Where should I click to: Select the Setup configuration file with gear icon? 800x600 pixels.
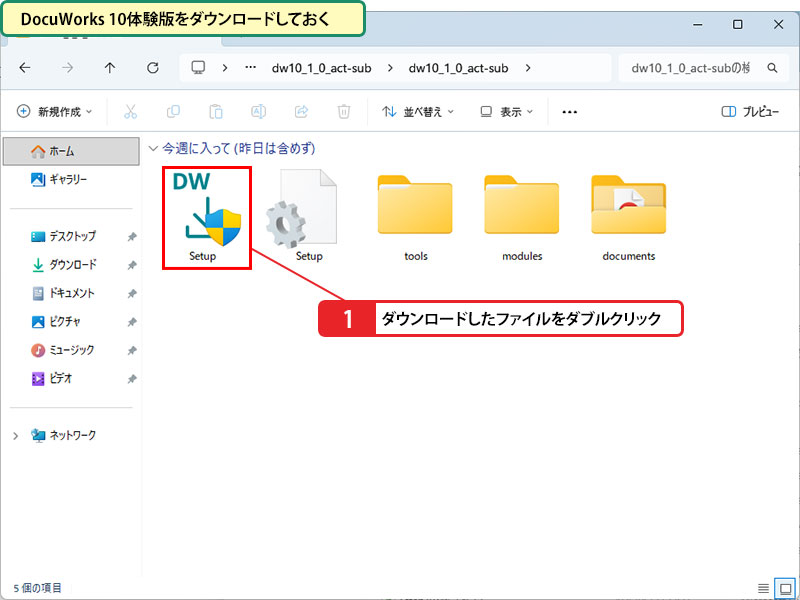tap(303, 216)
